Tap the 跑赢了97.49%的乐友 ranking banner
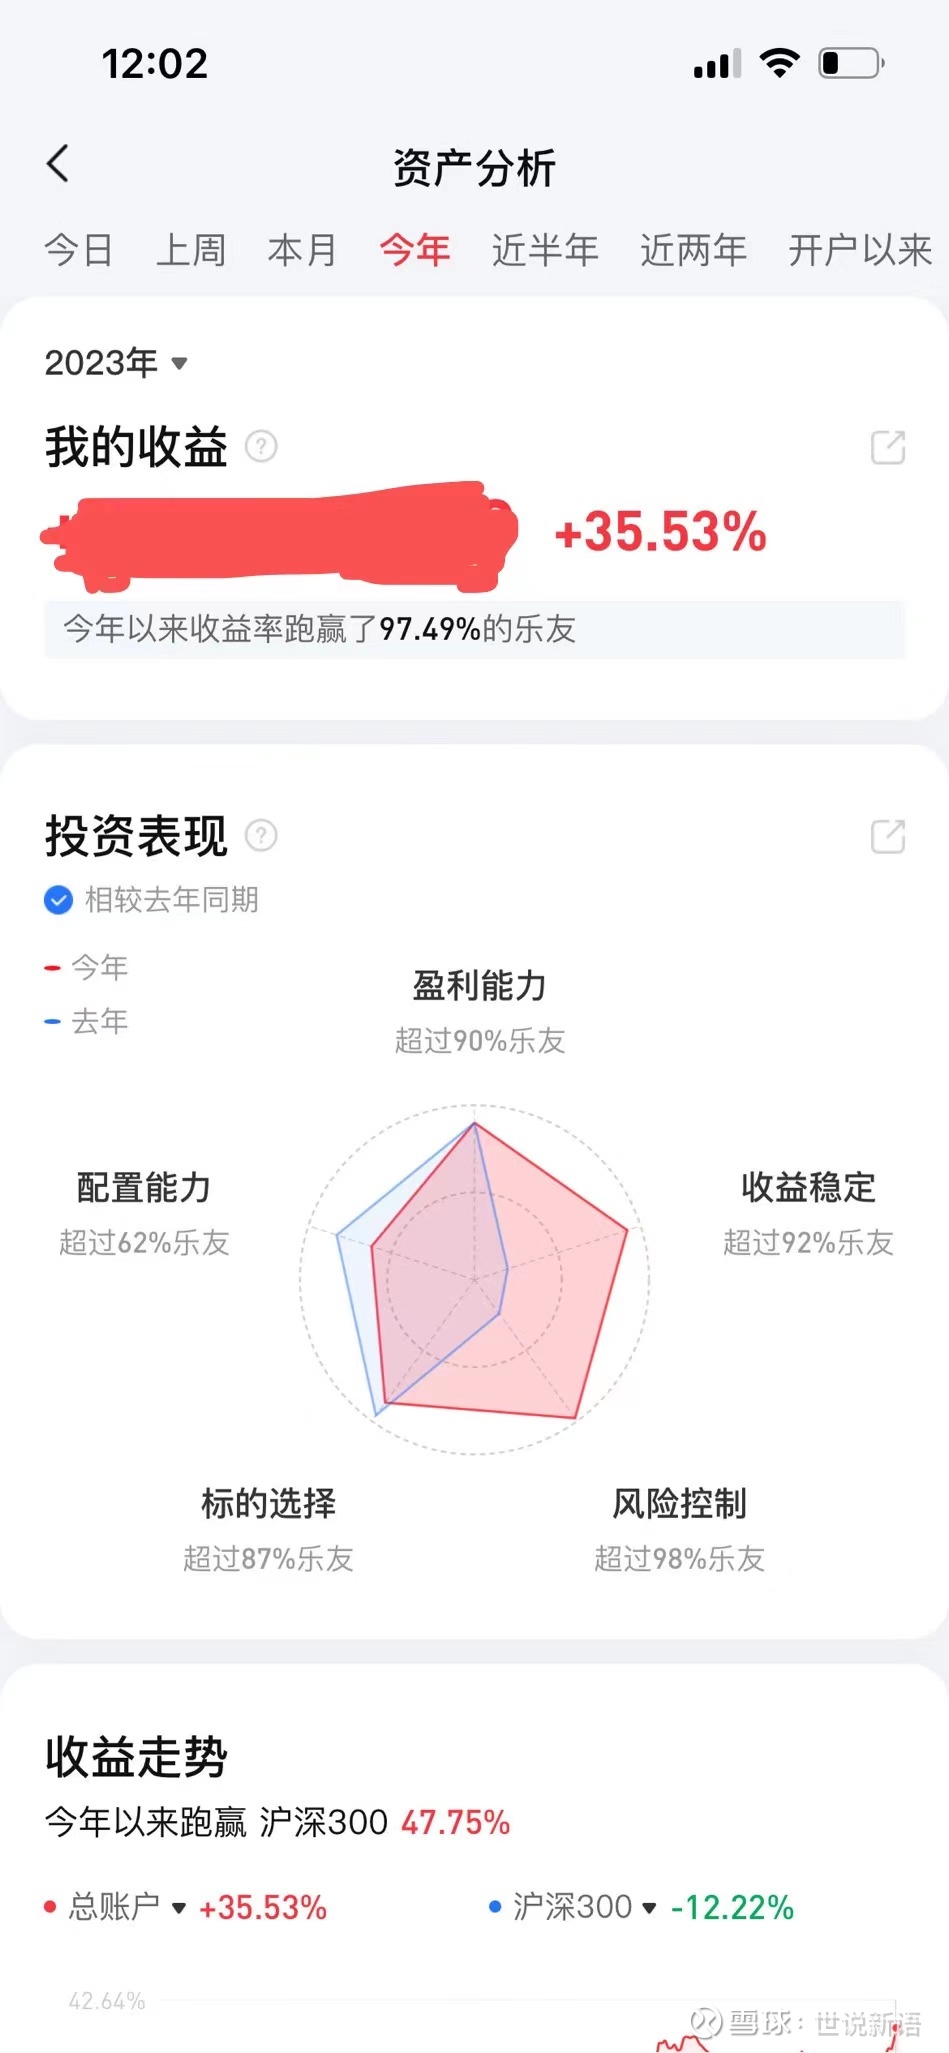 click(474, 629)
